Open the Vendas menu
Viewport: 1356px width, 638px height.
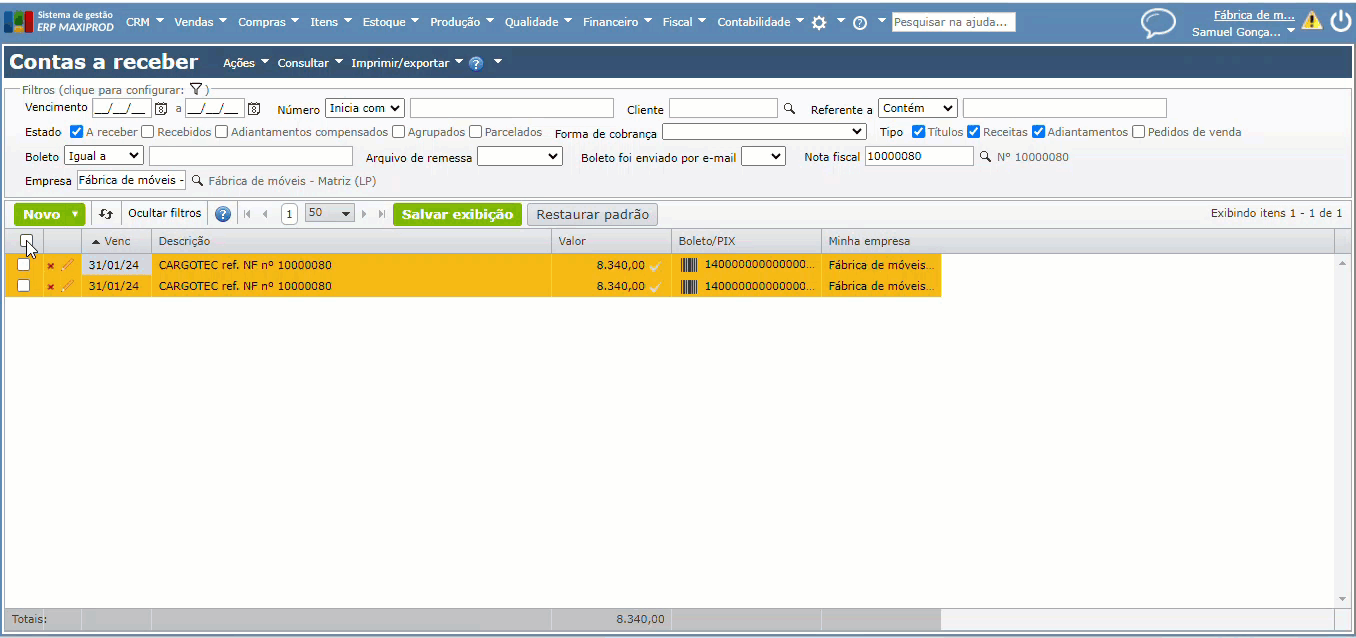pyautogui.click(x=201, y=22)
